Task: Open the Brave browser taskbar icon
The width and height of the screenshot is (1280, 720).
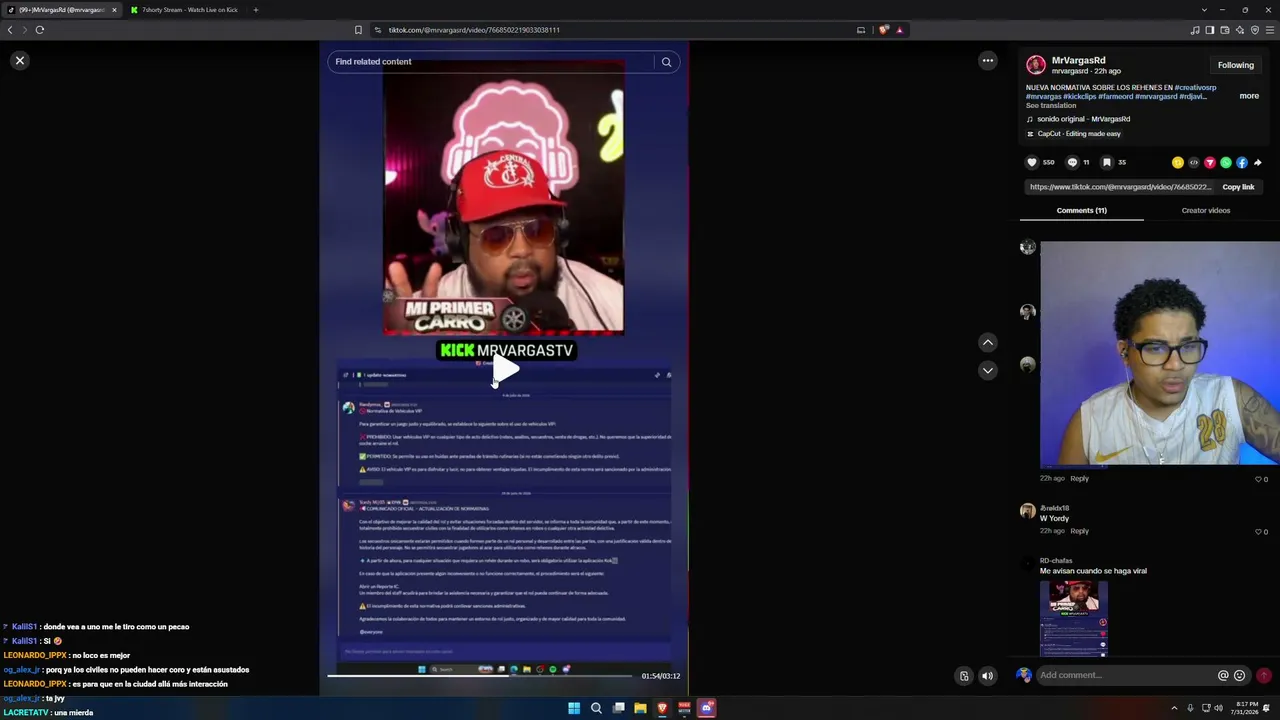Action: [x=662, y=709]
